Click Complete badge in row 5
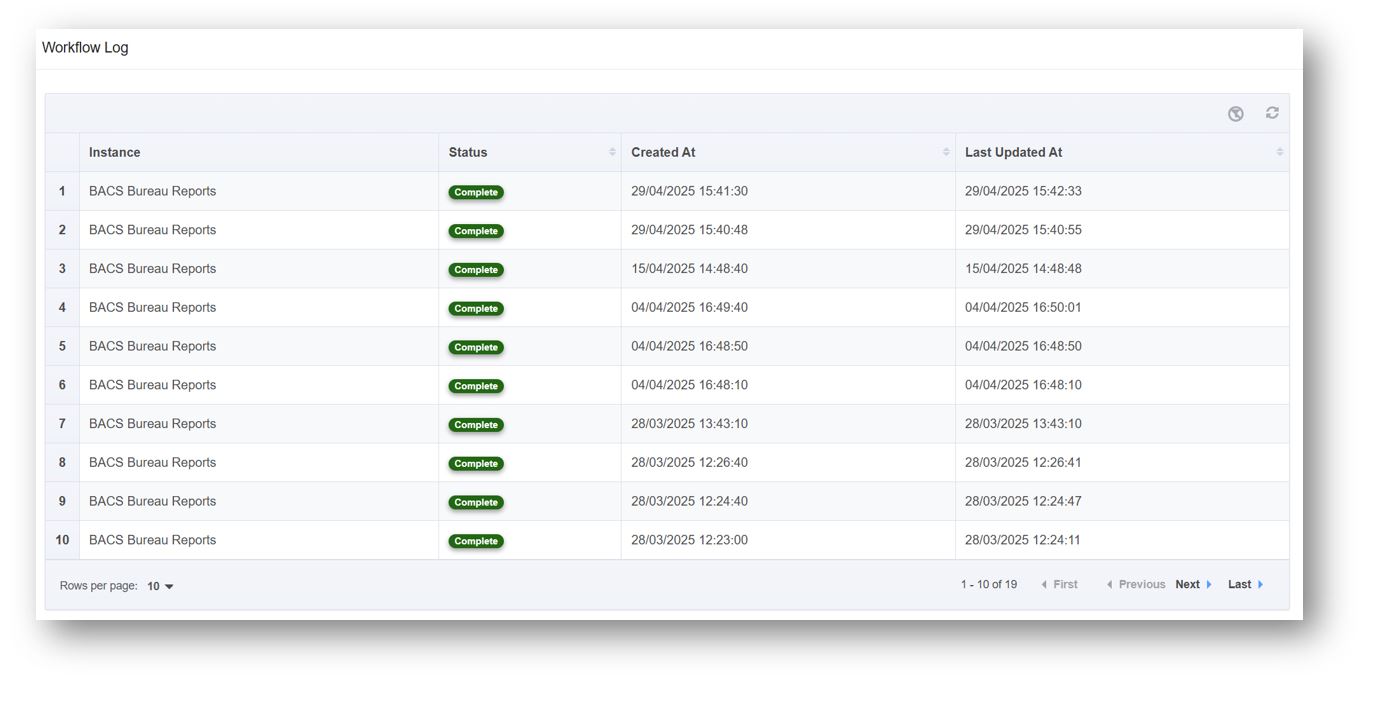Screen dimensions: 1393x708 [x=476, y=347]
